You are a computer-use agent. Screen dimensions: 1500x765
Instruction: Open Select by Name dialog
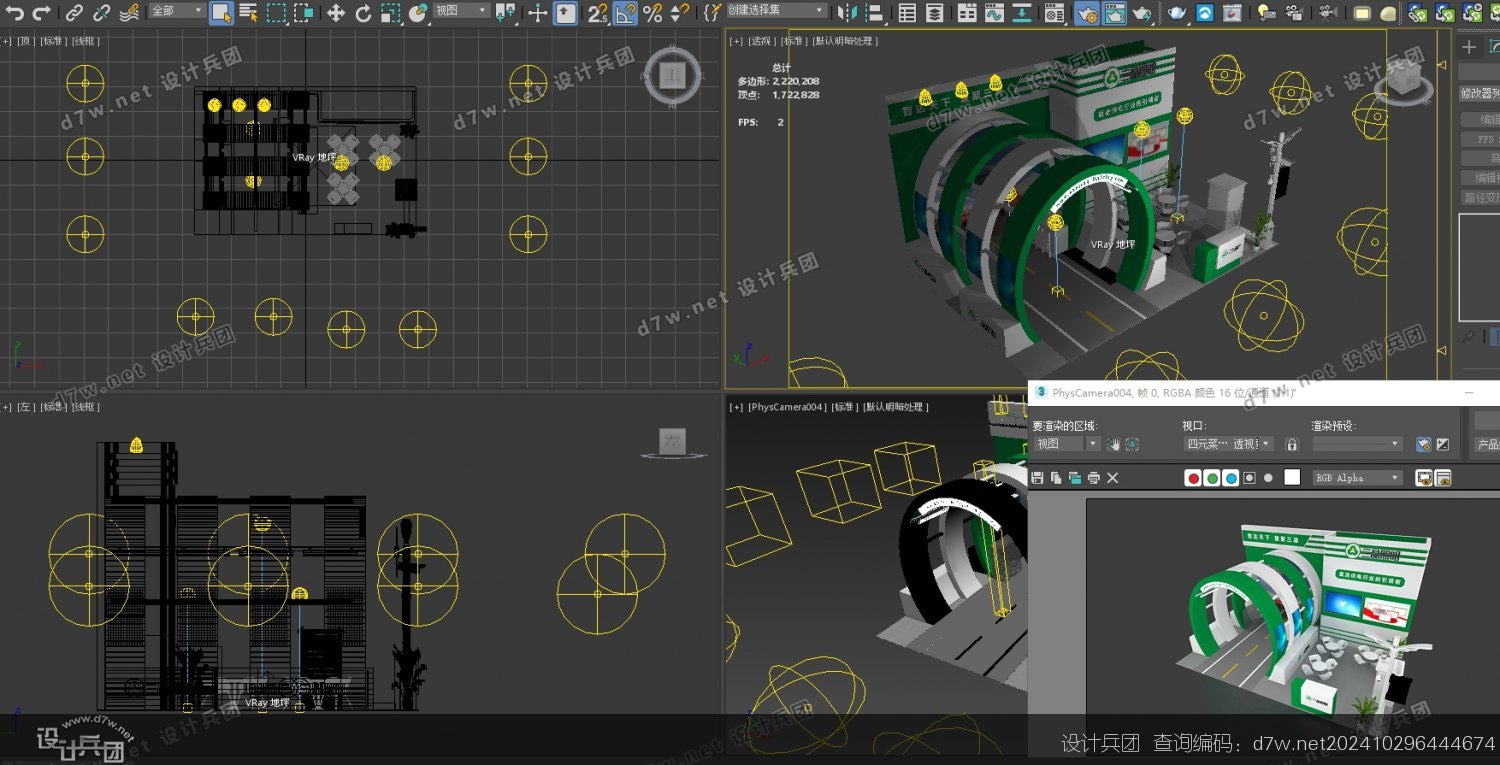pos(248,13)
